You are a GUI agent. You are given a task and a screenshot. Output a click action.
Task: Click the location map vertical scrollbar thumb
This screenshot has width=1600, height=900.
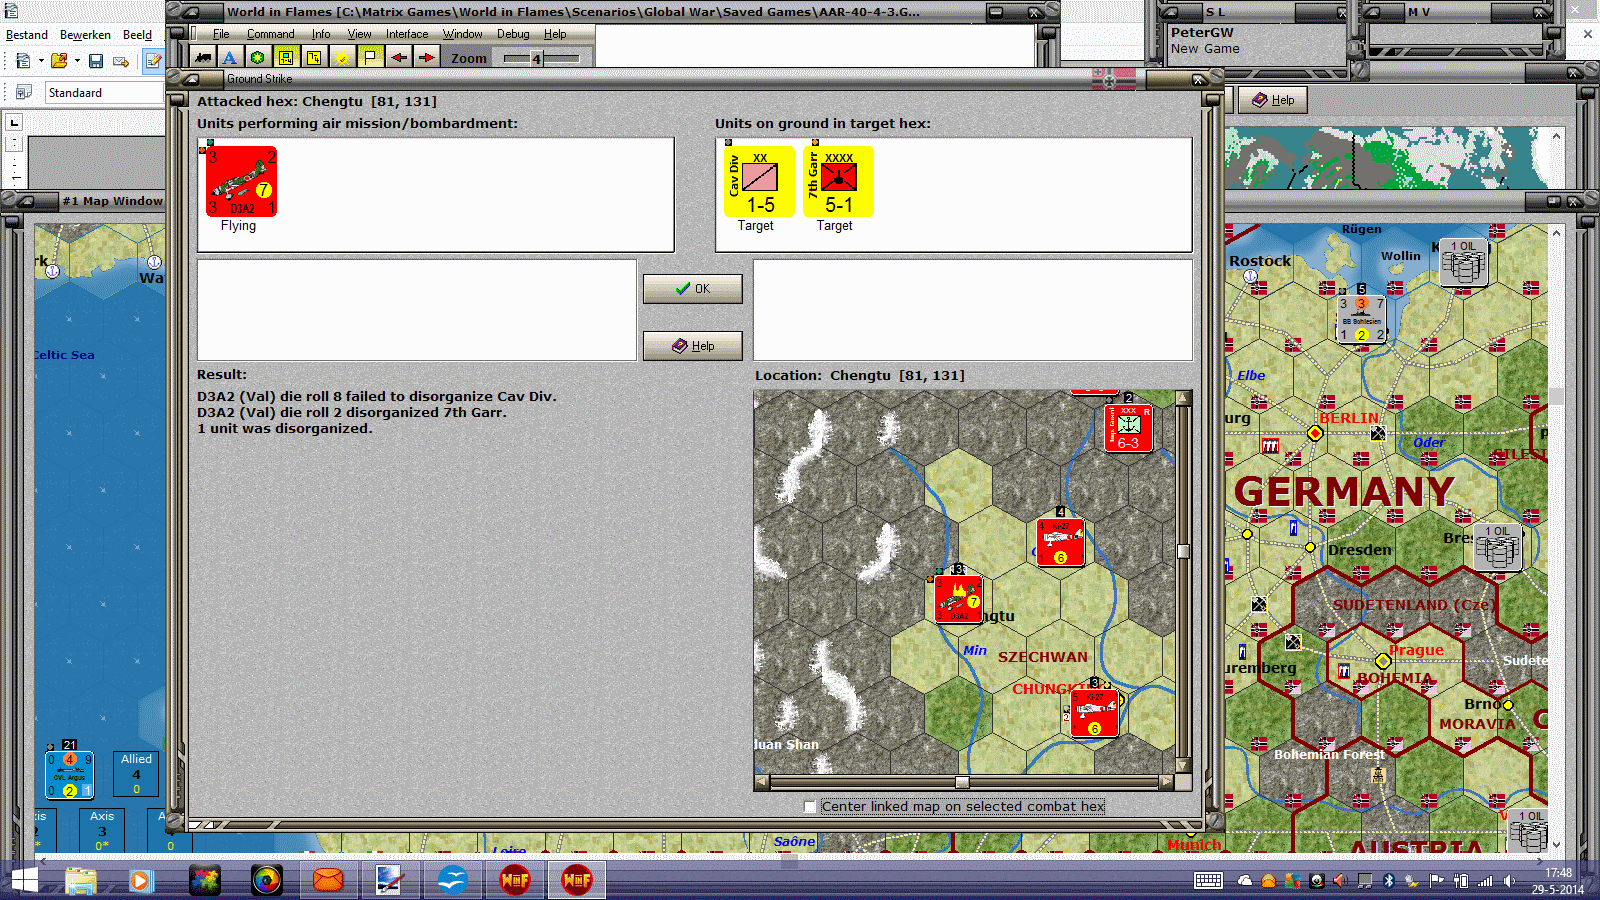[x=1183, y=551]
